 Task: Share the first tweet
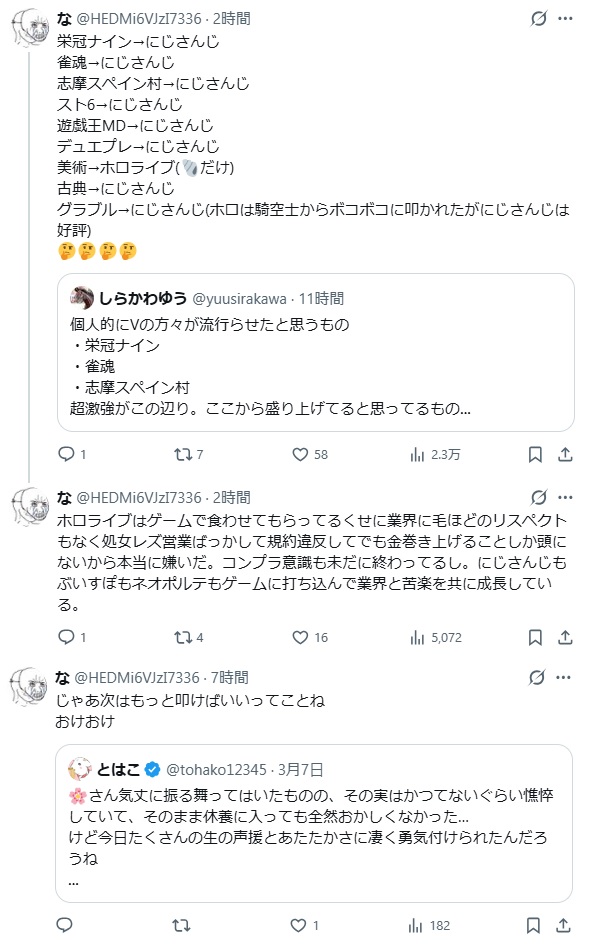coord(565,455)
